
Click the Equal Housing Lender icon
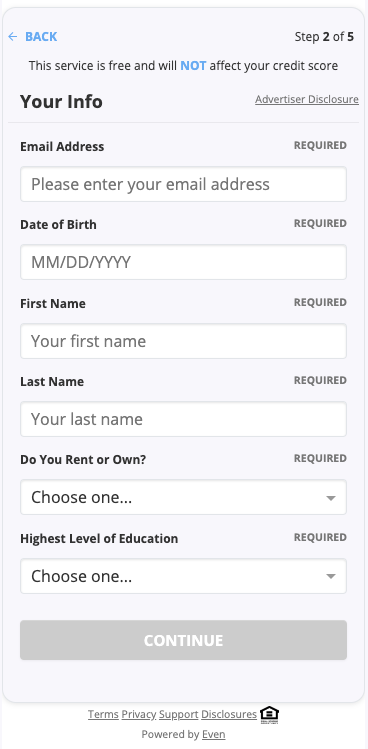coord(270,715)
